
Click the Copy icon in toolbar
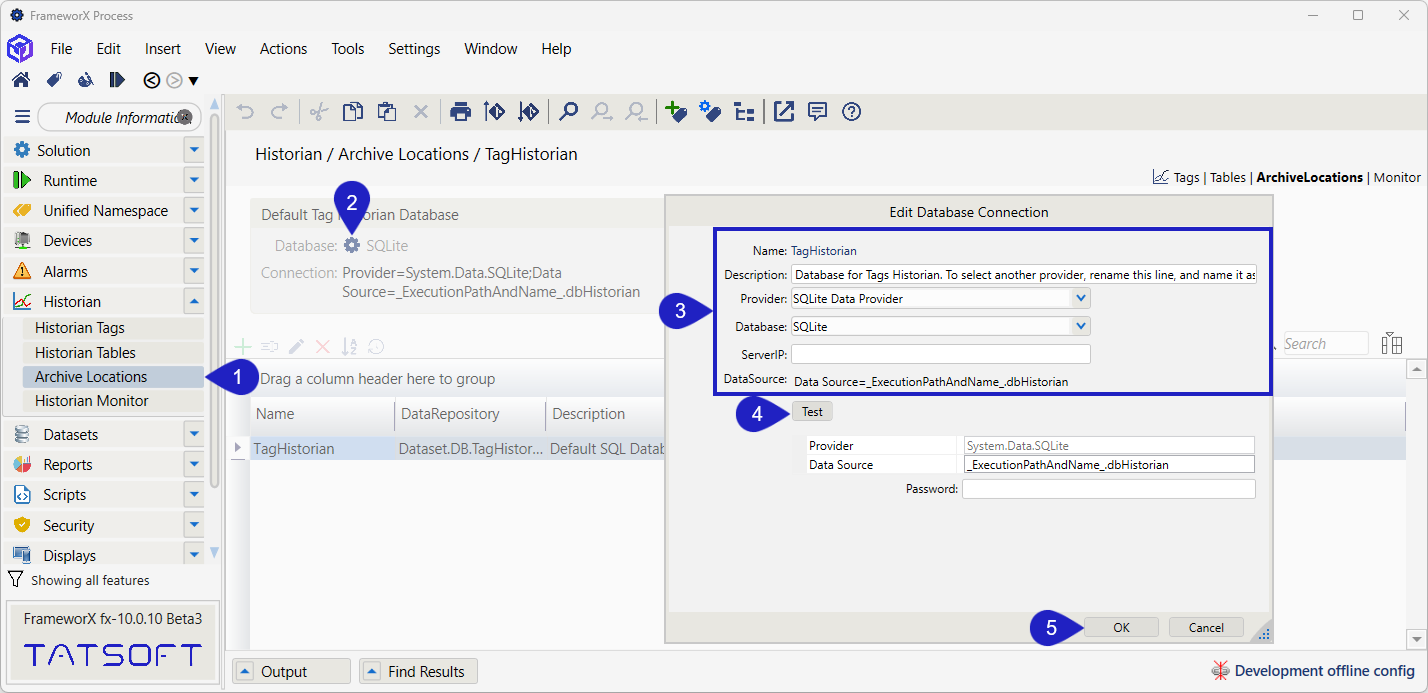tap(352, 112)
